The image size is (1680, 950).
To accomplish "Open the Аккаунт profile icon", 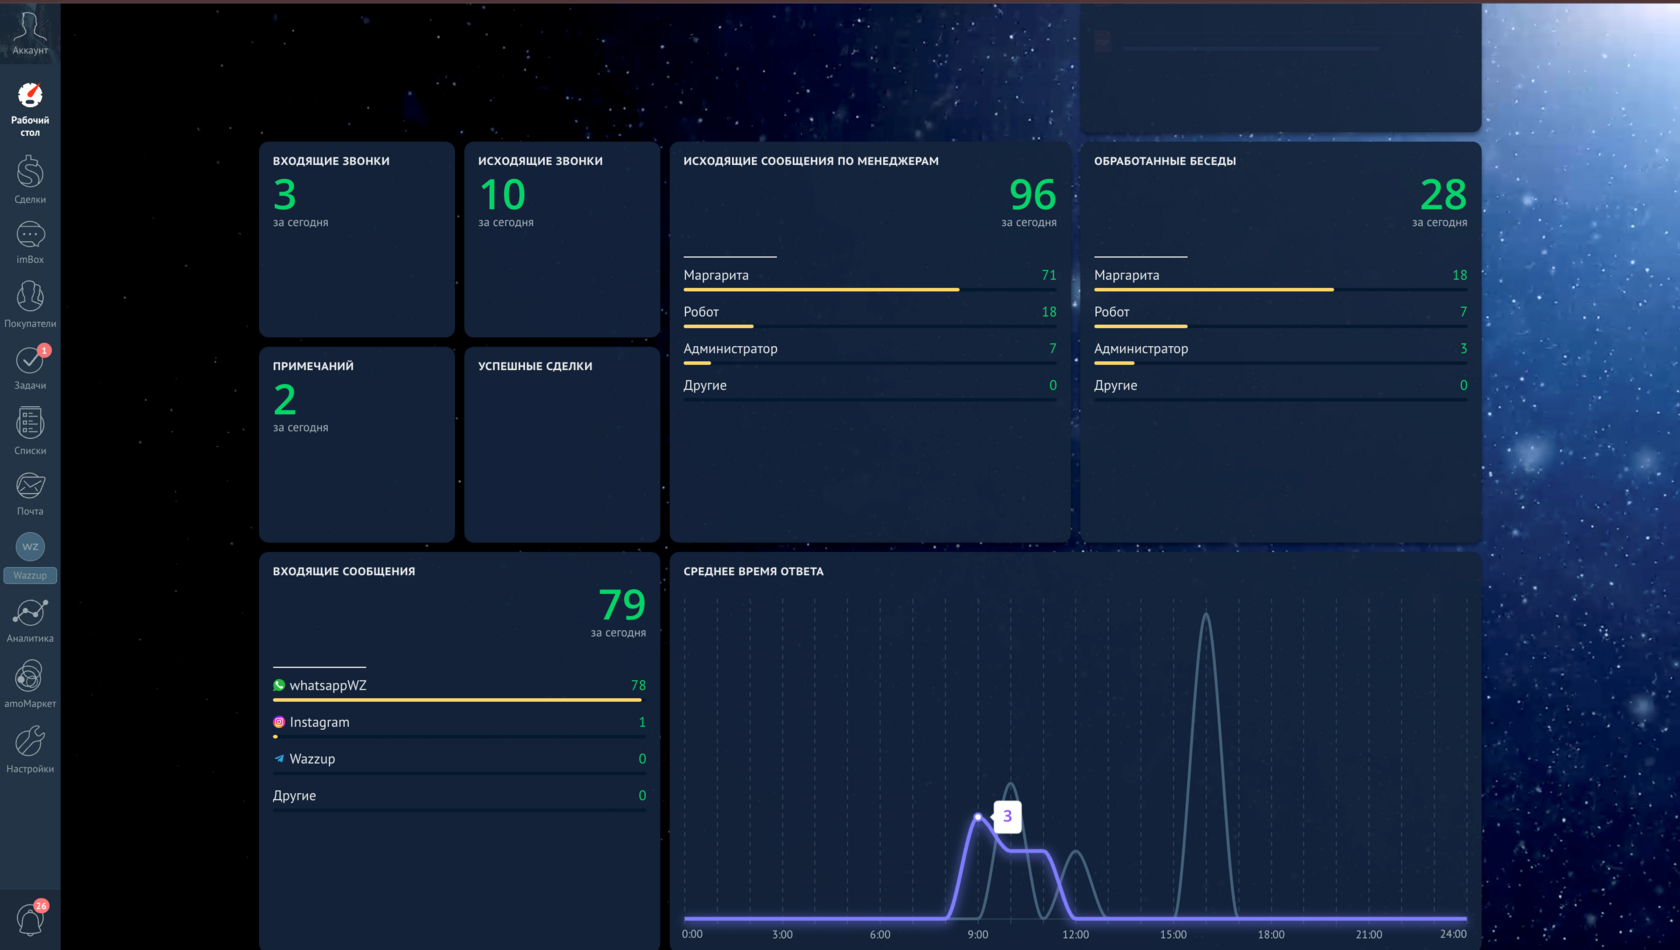I will 30,32.
